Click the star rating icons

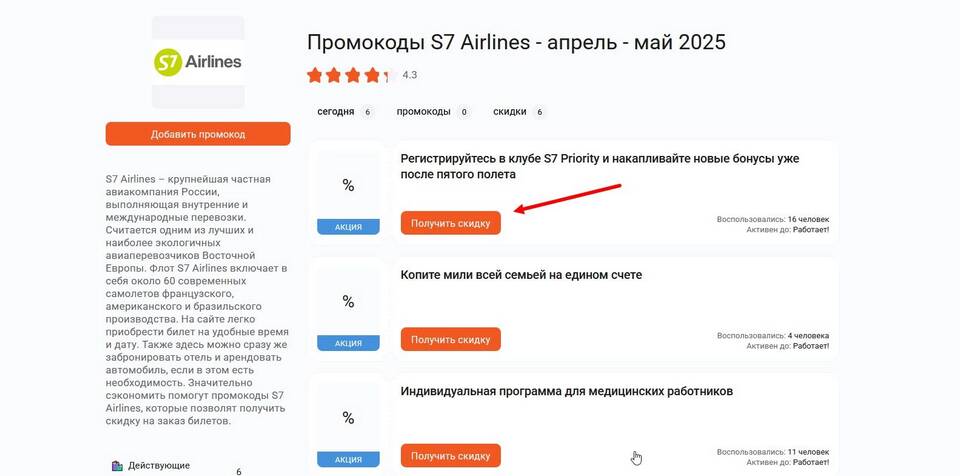coord(351,75)
